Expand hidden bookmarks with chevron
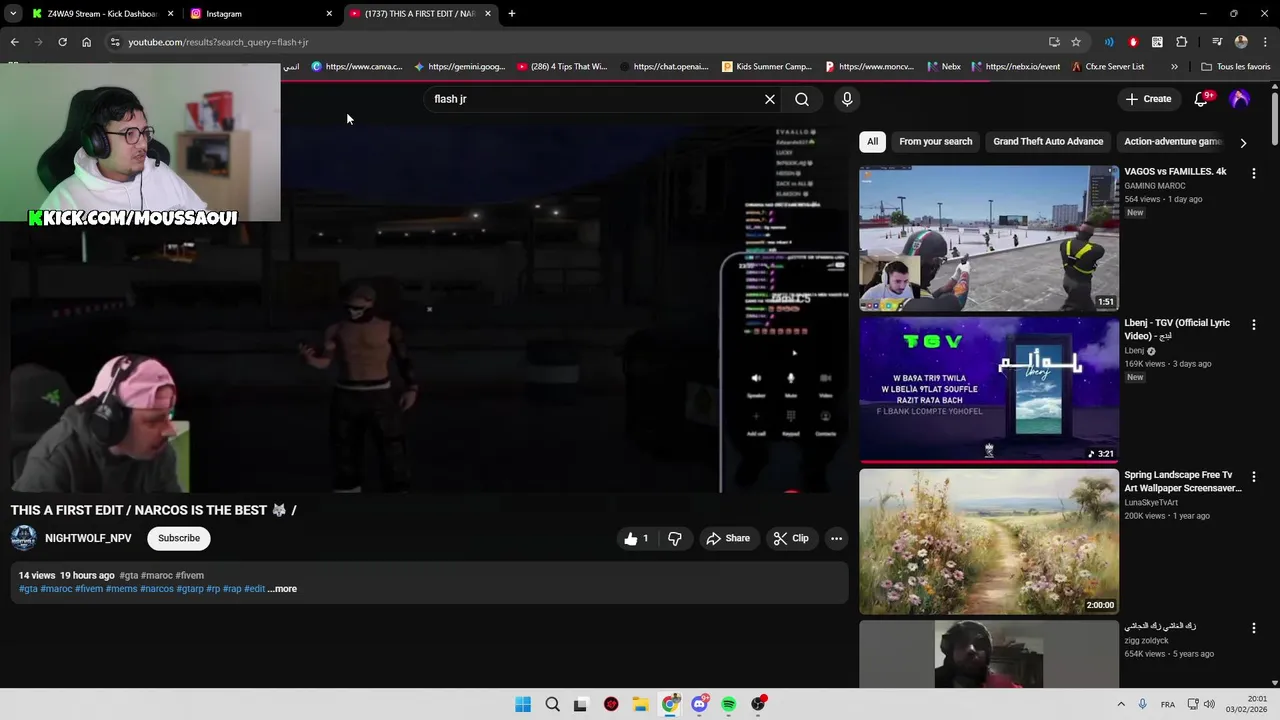The width and height of the screenshot is (1280, 720). point(1174,67)
